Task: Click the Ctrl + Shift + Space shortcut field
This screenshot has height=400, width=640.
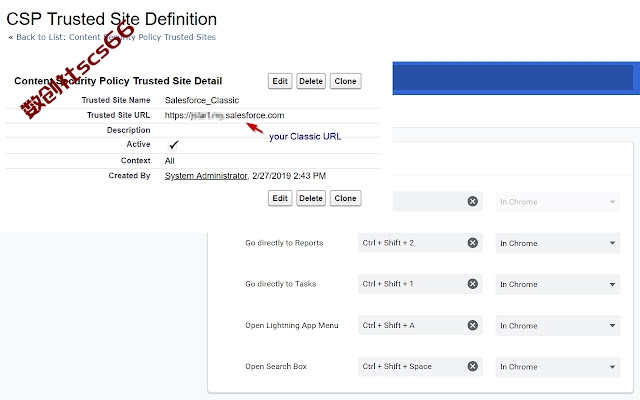Action: tap(420, 366)
